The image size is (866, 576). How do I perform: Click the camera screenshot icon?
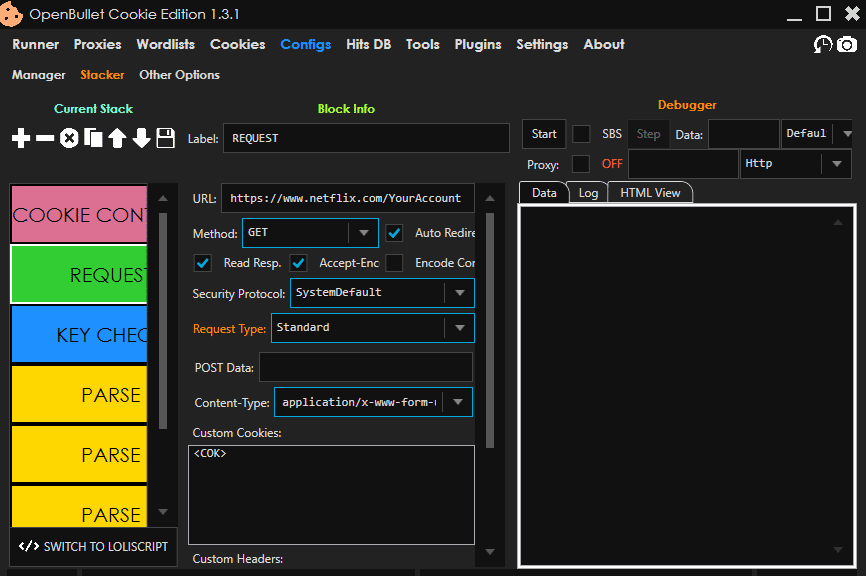point(847,45)
